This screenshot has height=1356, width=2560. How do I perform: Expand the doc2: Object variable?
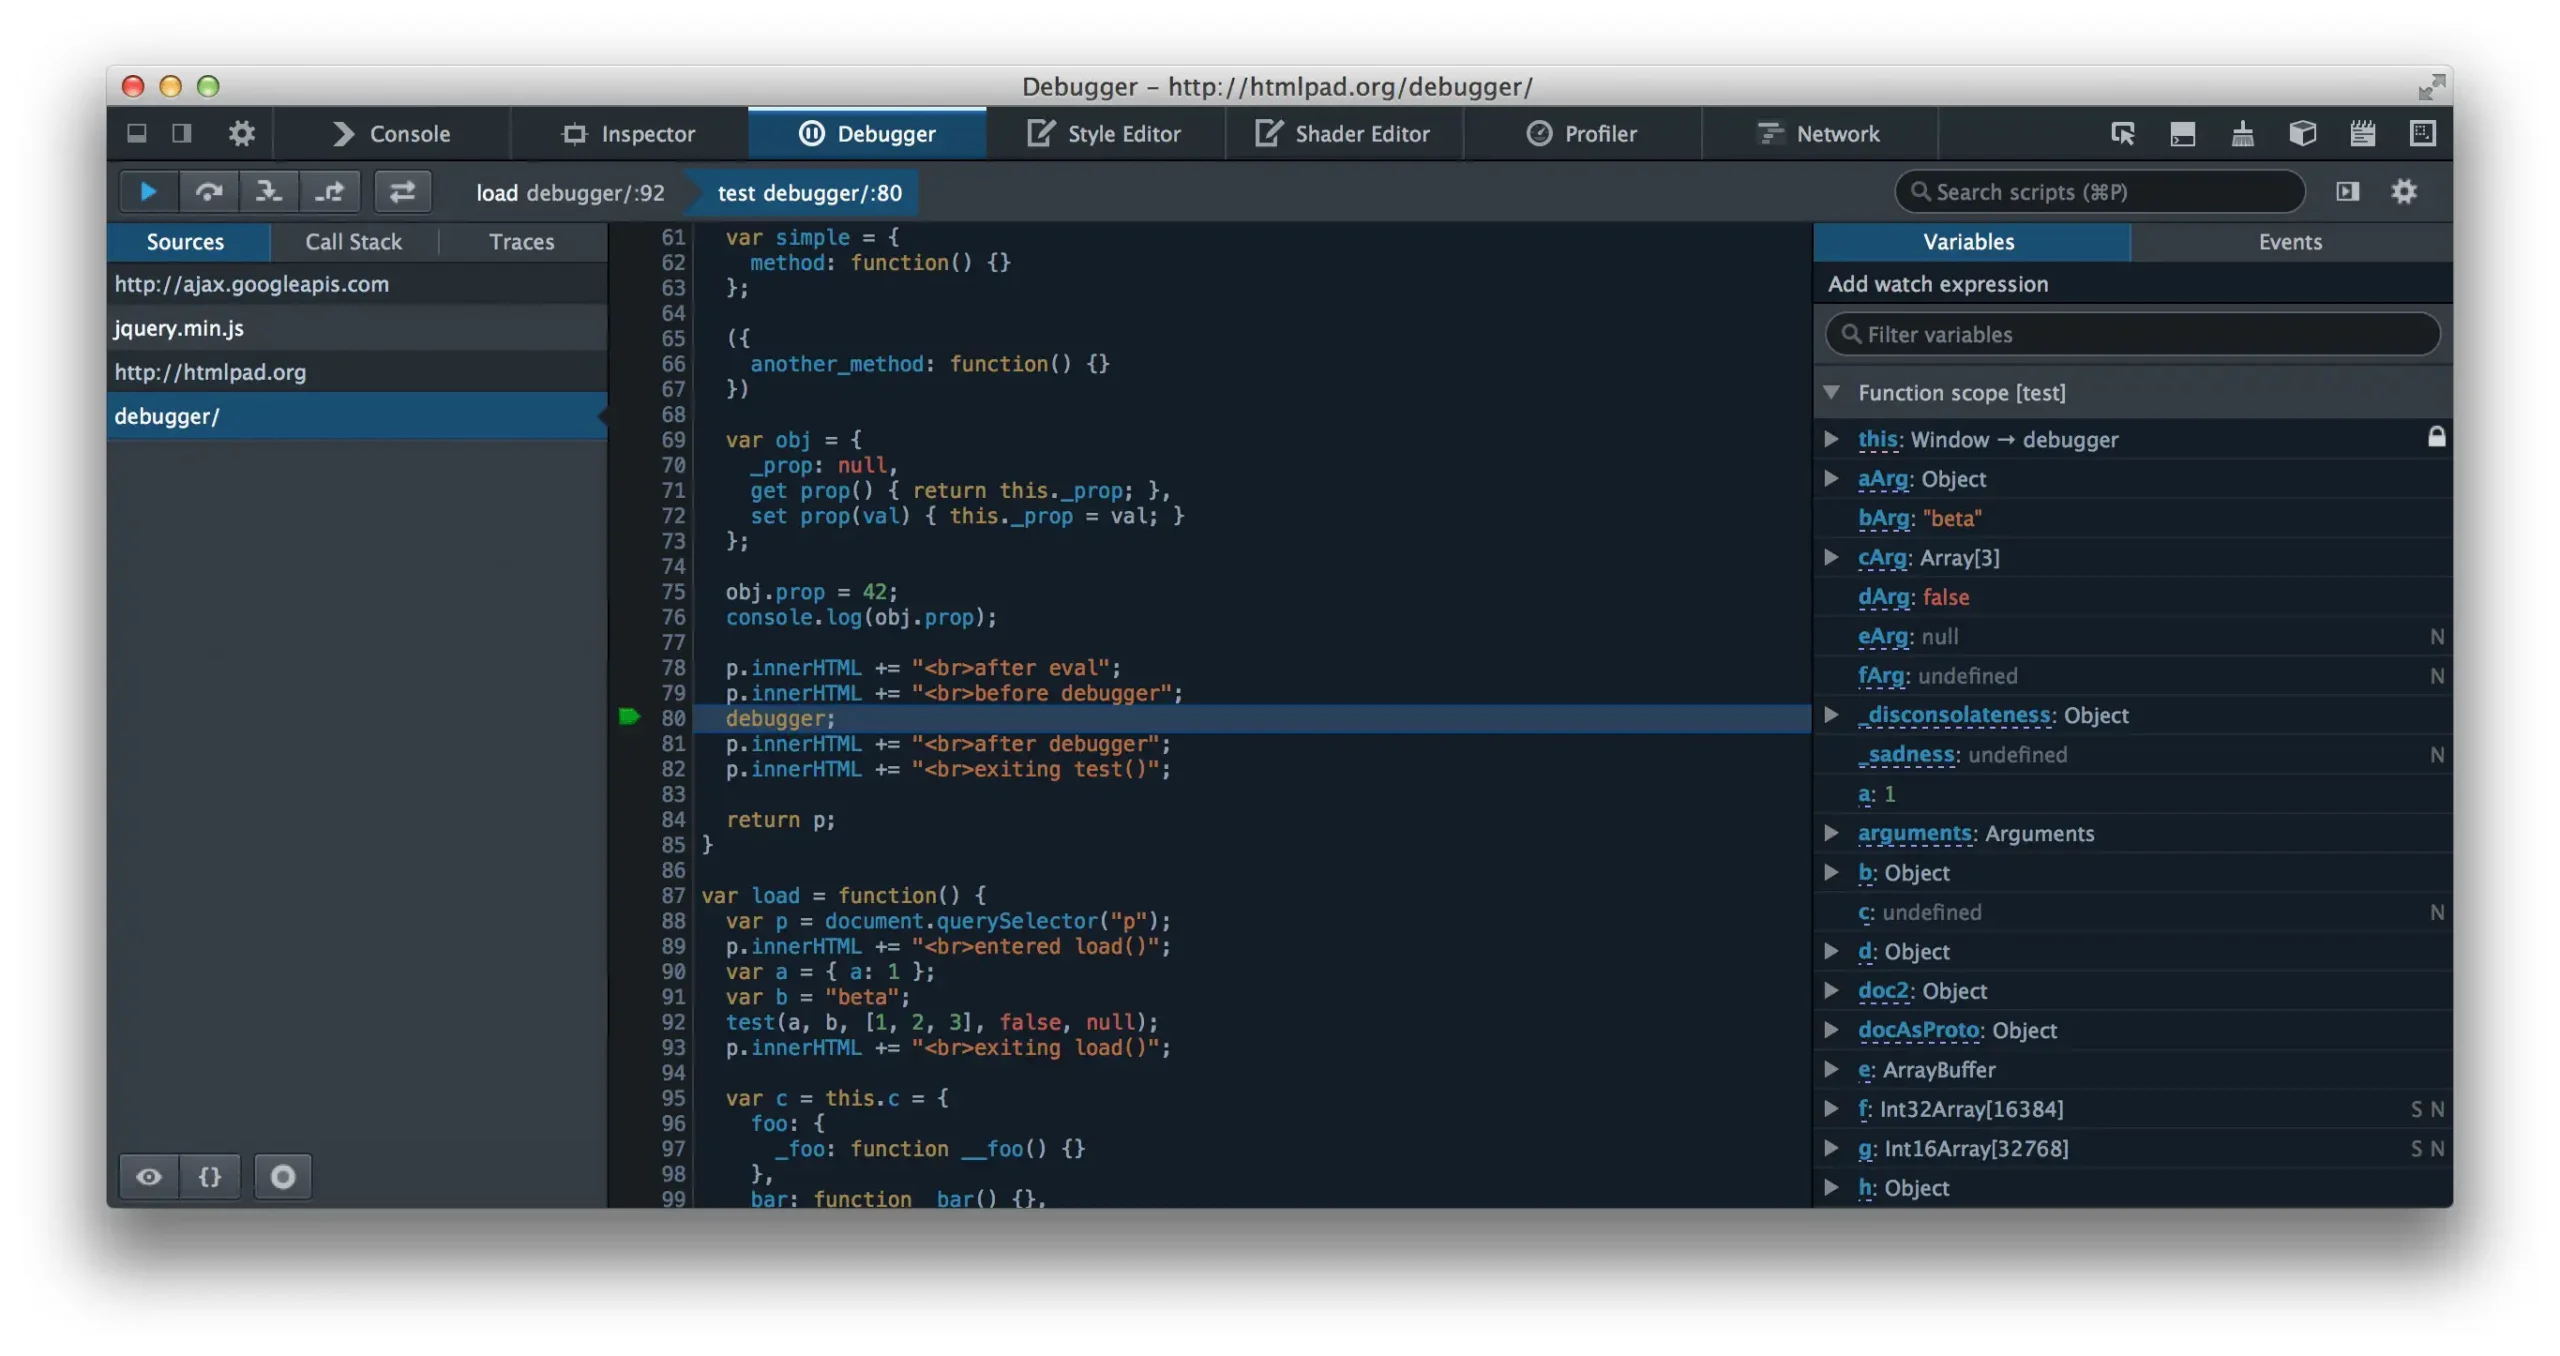[1832, 990]
